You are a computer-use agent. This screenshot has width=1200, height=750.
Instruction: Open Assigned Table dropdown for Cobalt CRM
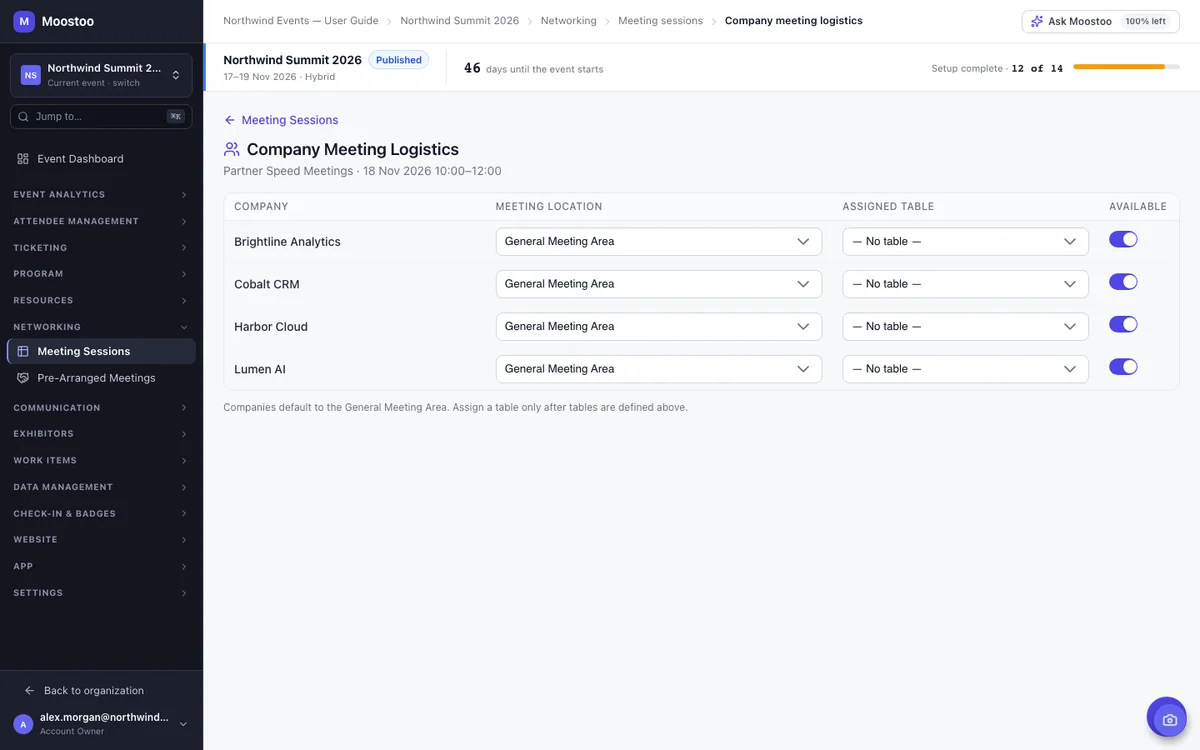[966, 284]
